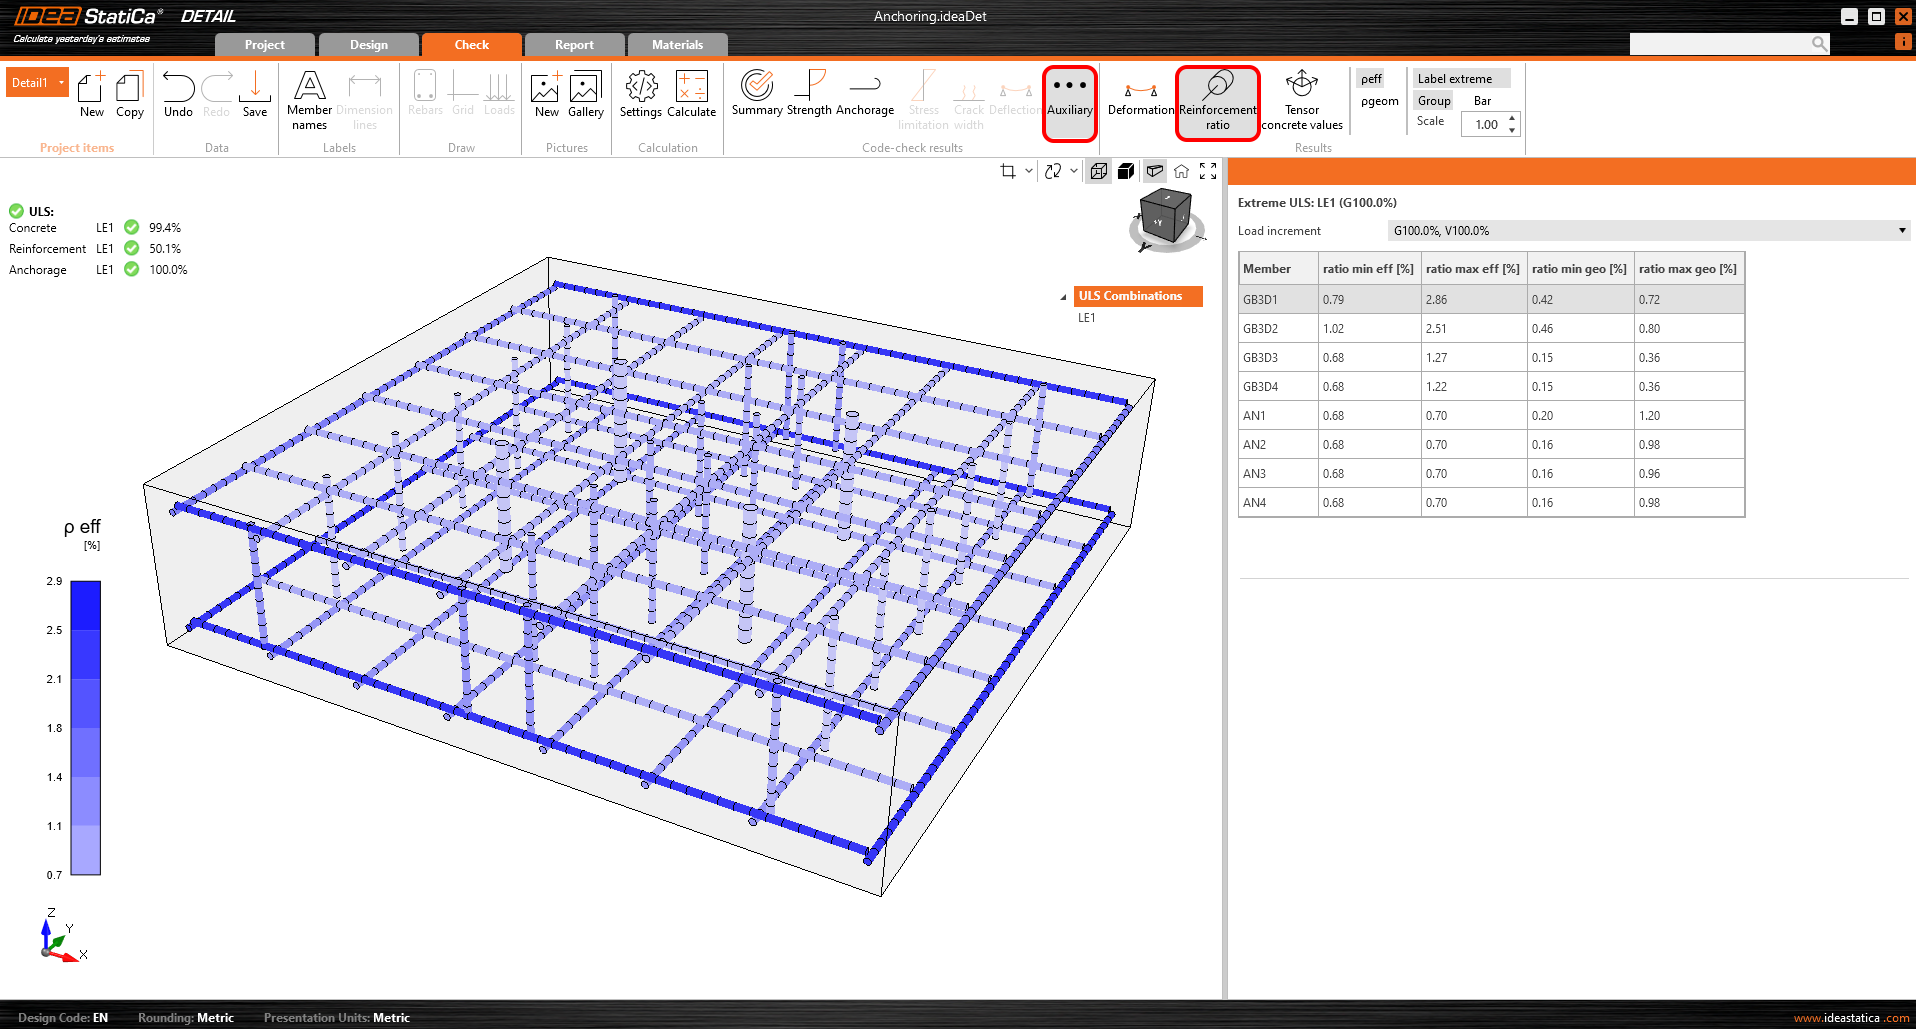Select the Bar display option

[x=1482, y=101]
